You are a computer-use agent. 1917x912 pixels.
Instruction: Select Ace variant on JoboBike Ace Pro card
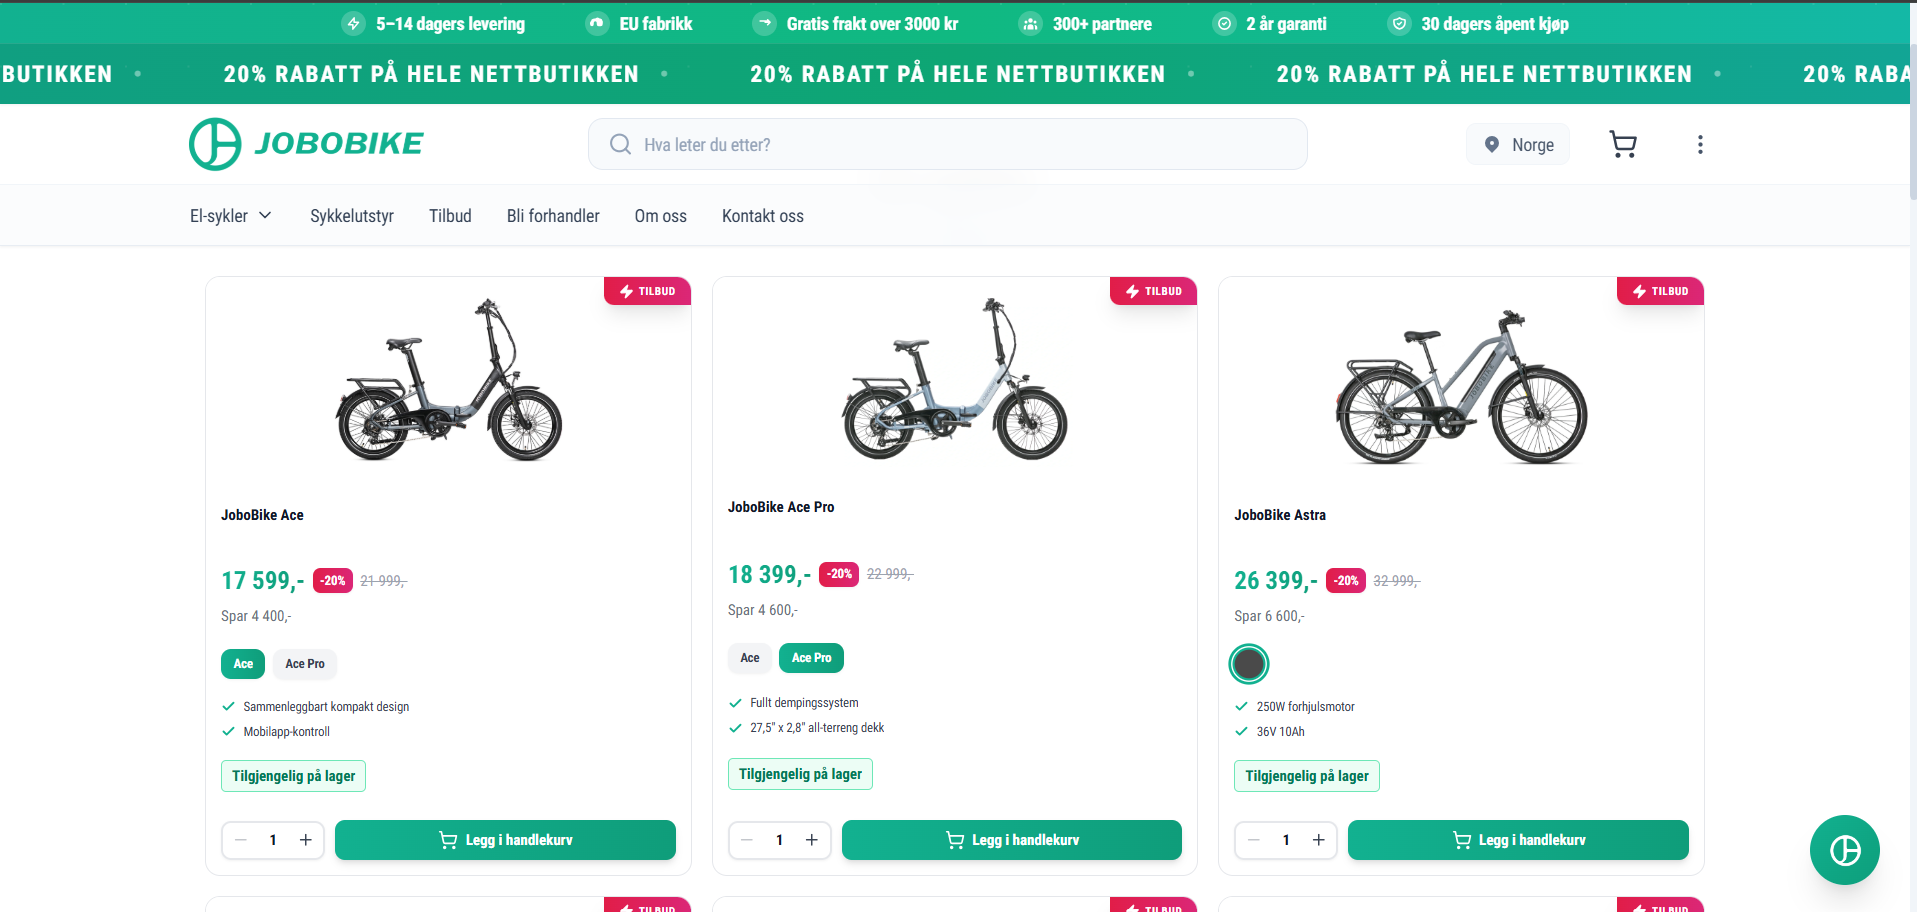coord(750,658)
